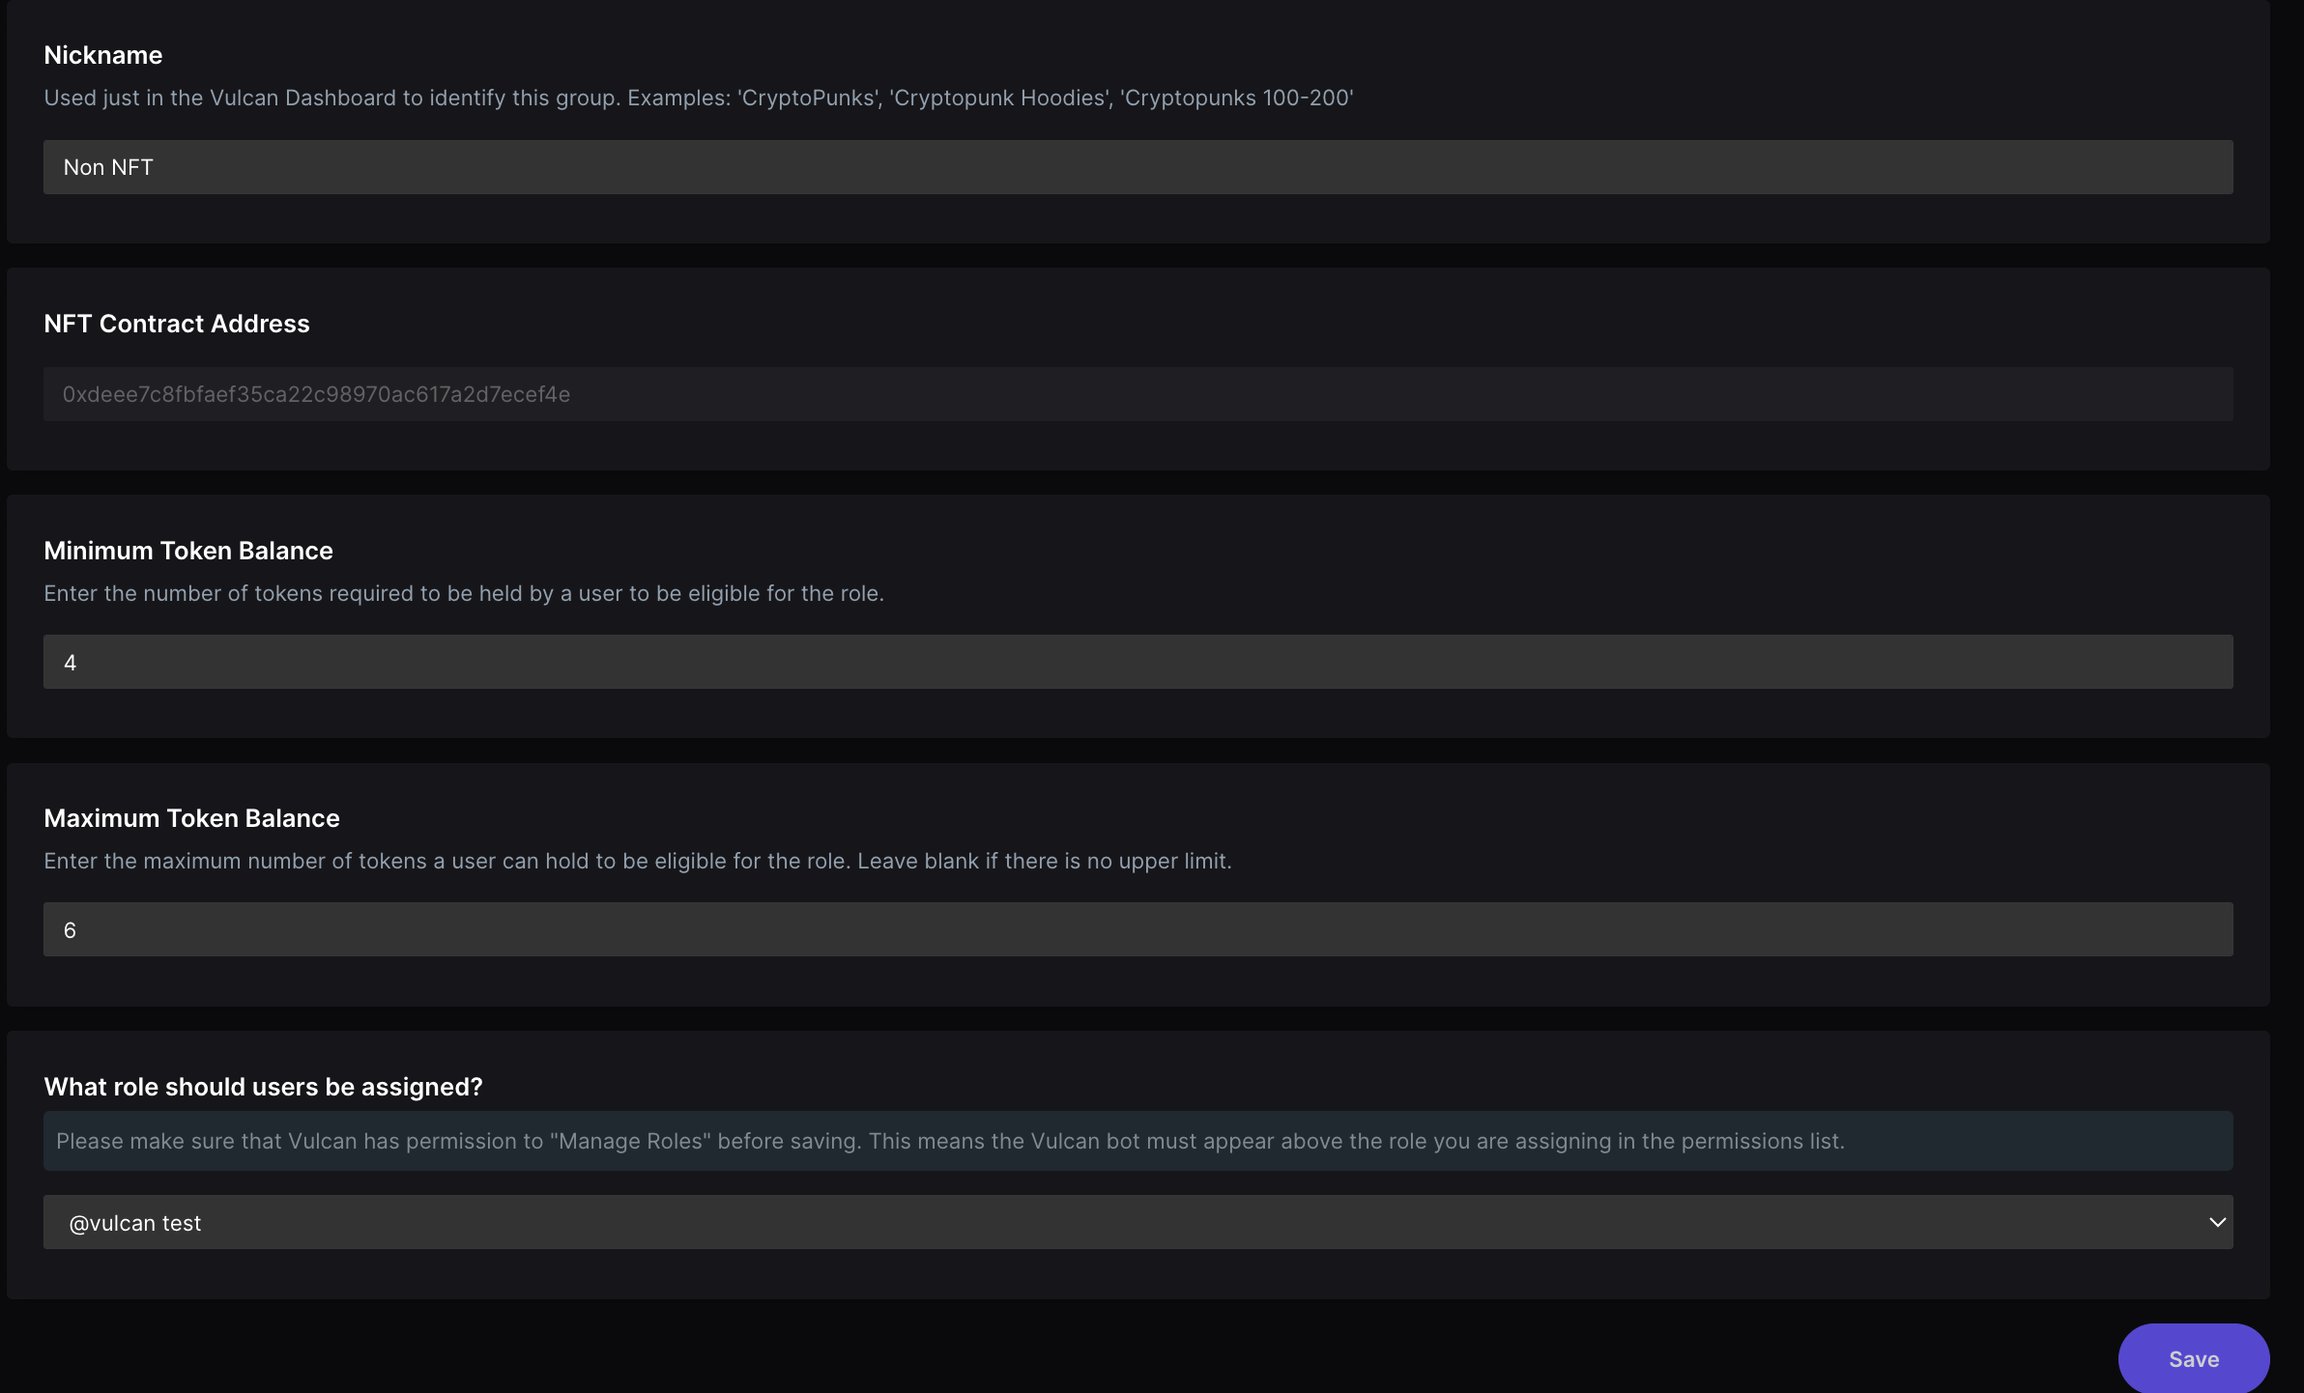Click the NFT Contract Address field
The image size is (2304, 1393).
click(x=1138, y=394)
